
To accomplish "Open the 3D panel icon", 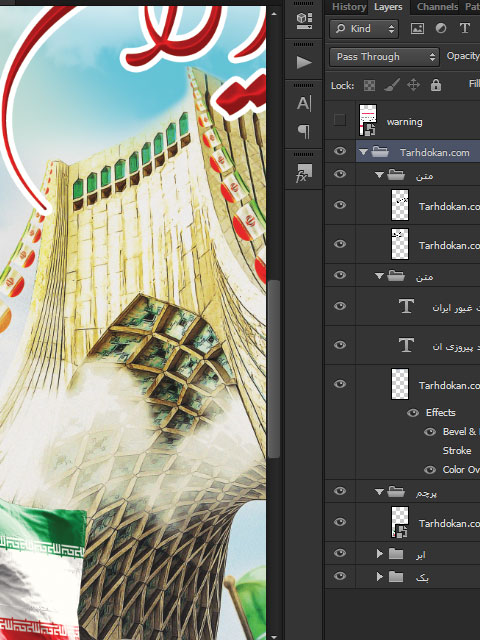I will click(x=304, y=20).
